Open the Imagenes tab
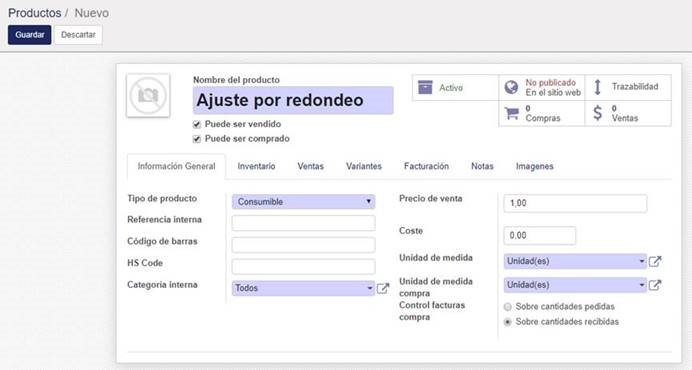Viewport: 692px width, 370px height. pos(535,166)
